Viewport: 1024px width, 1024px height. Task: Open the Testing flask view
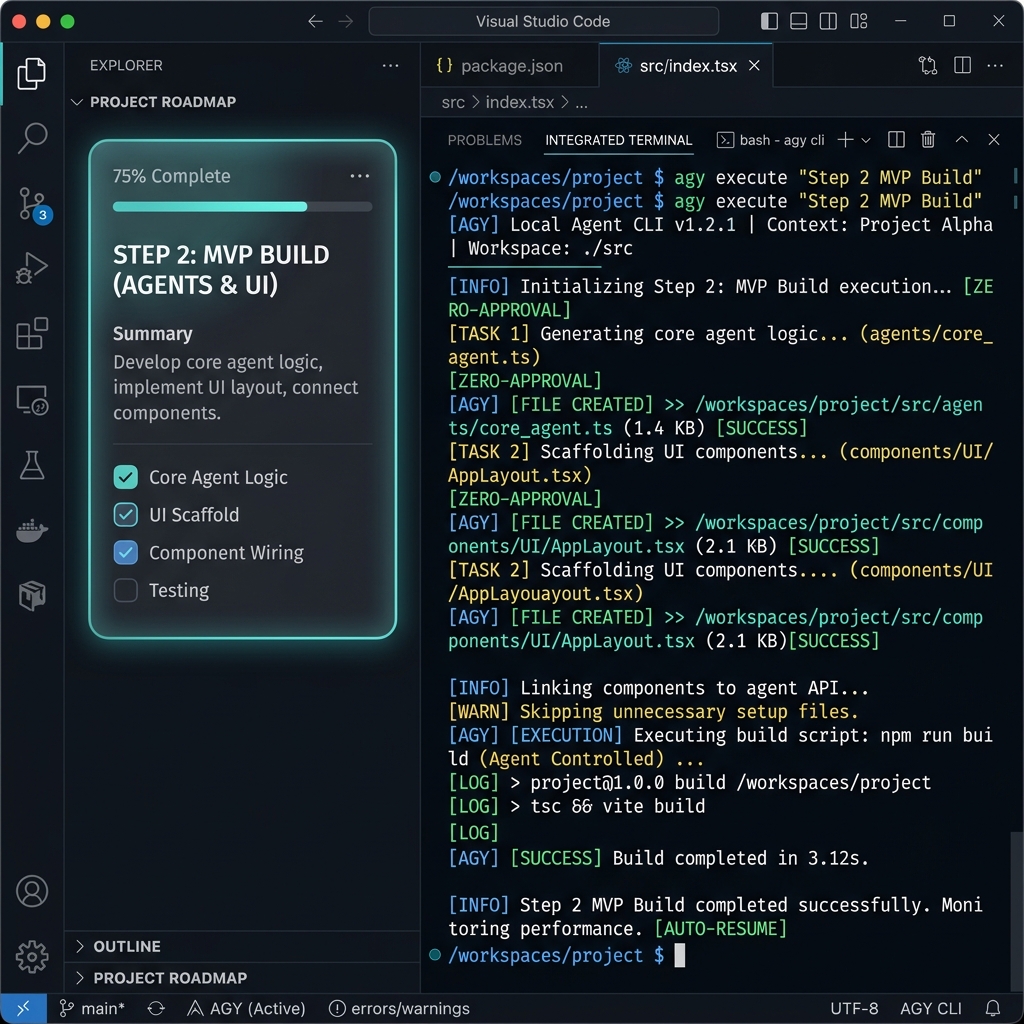[x=31, y=465]
